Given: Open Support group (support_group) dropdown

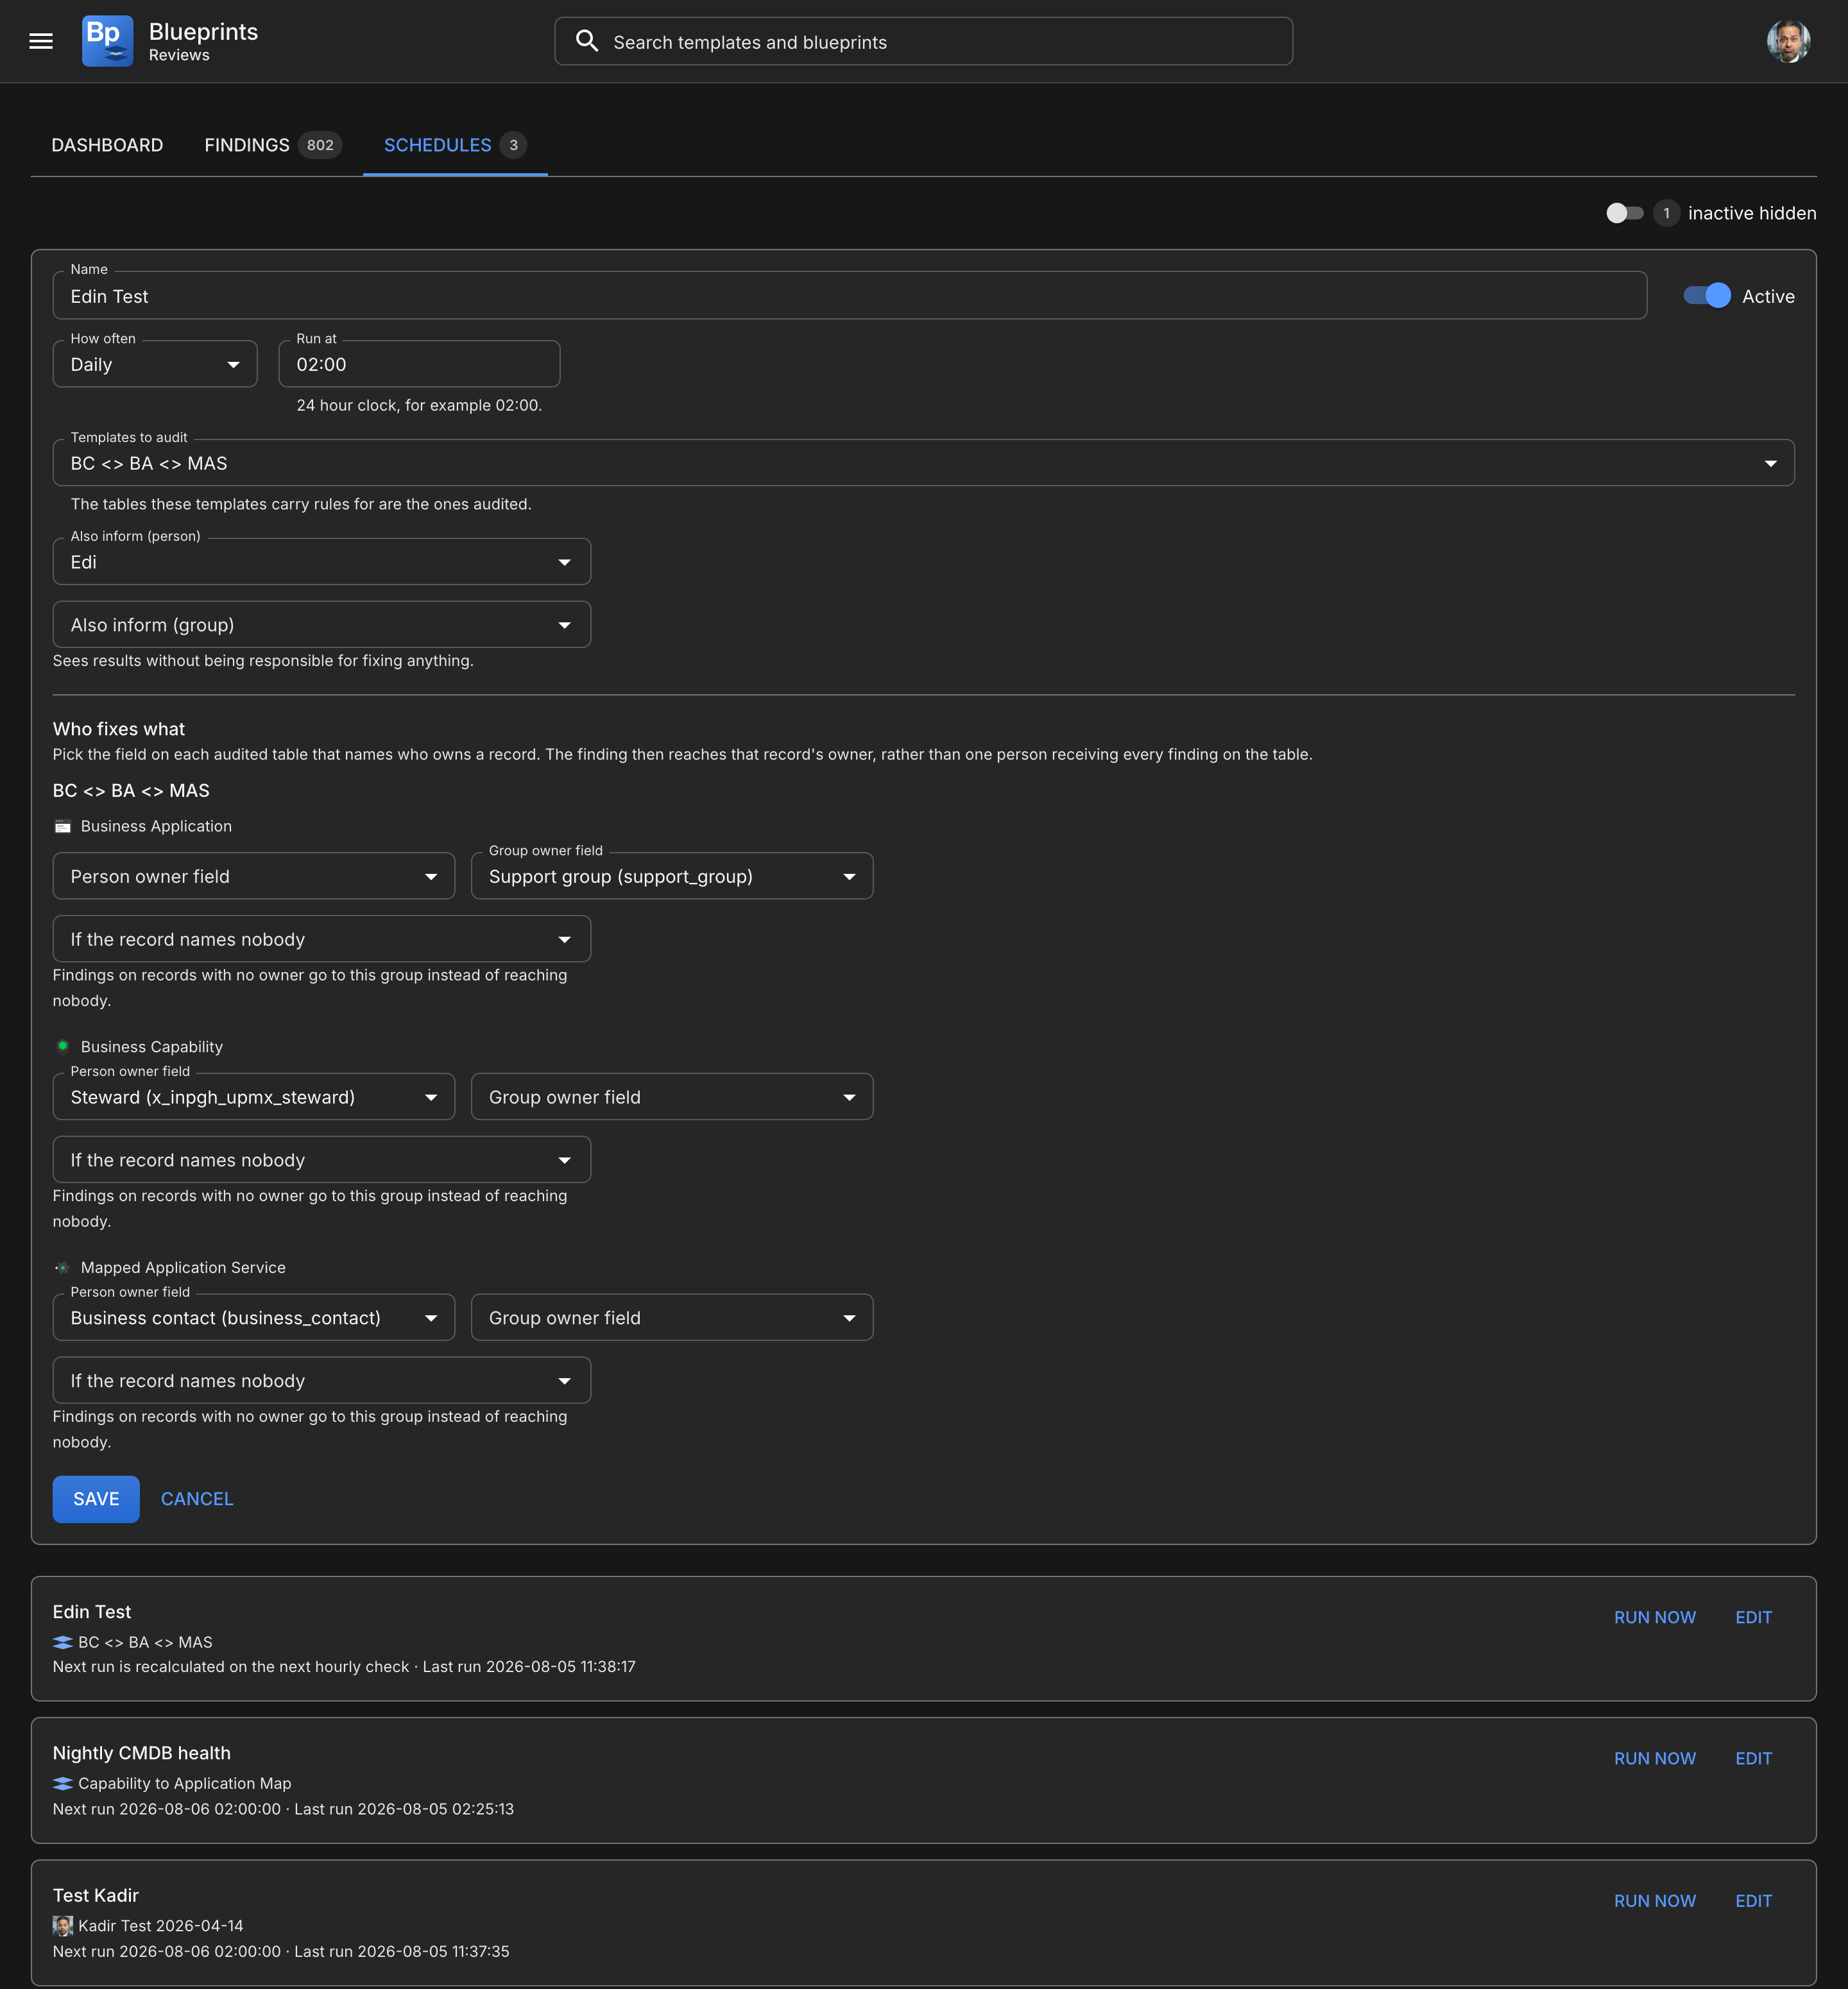Looking at the screenshot, I should tap(672, 876).
